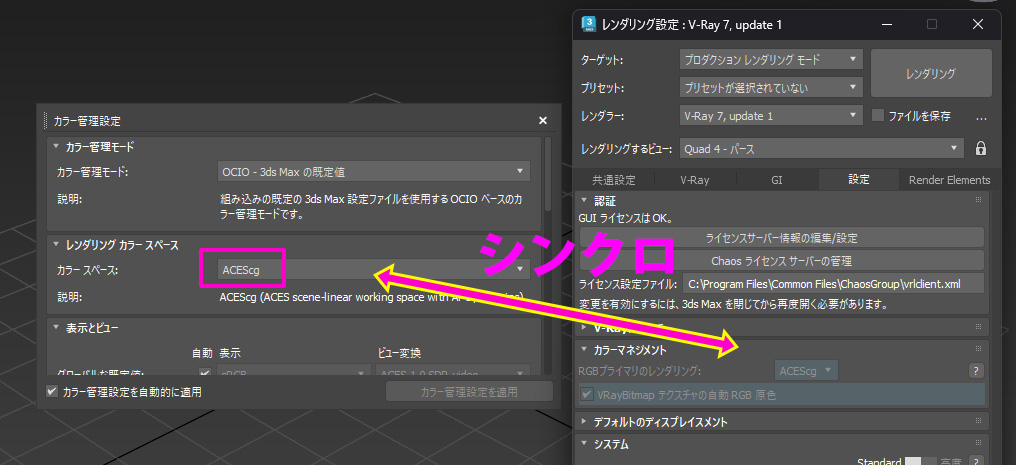
Task: Open the RGBプライマリのレンダリング ACEScg dropdown
Action: (806, 371)
